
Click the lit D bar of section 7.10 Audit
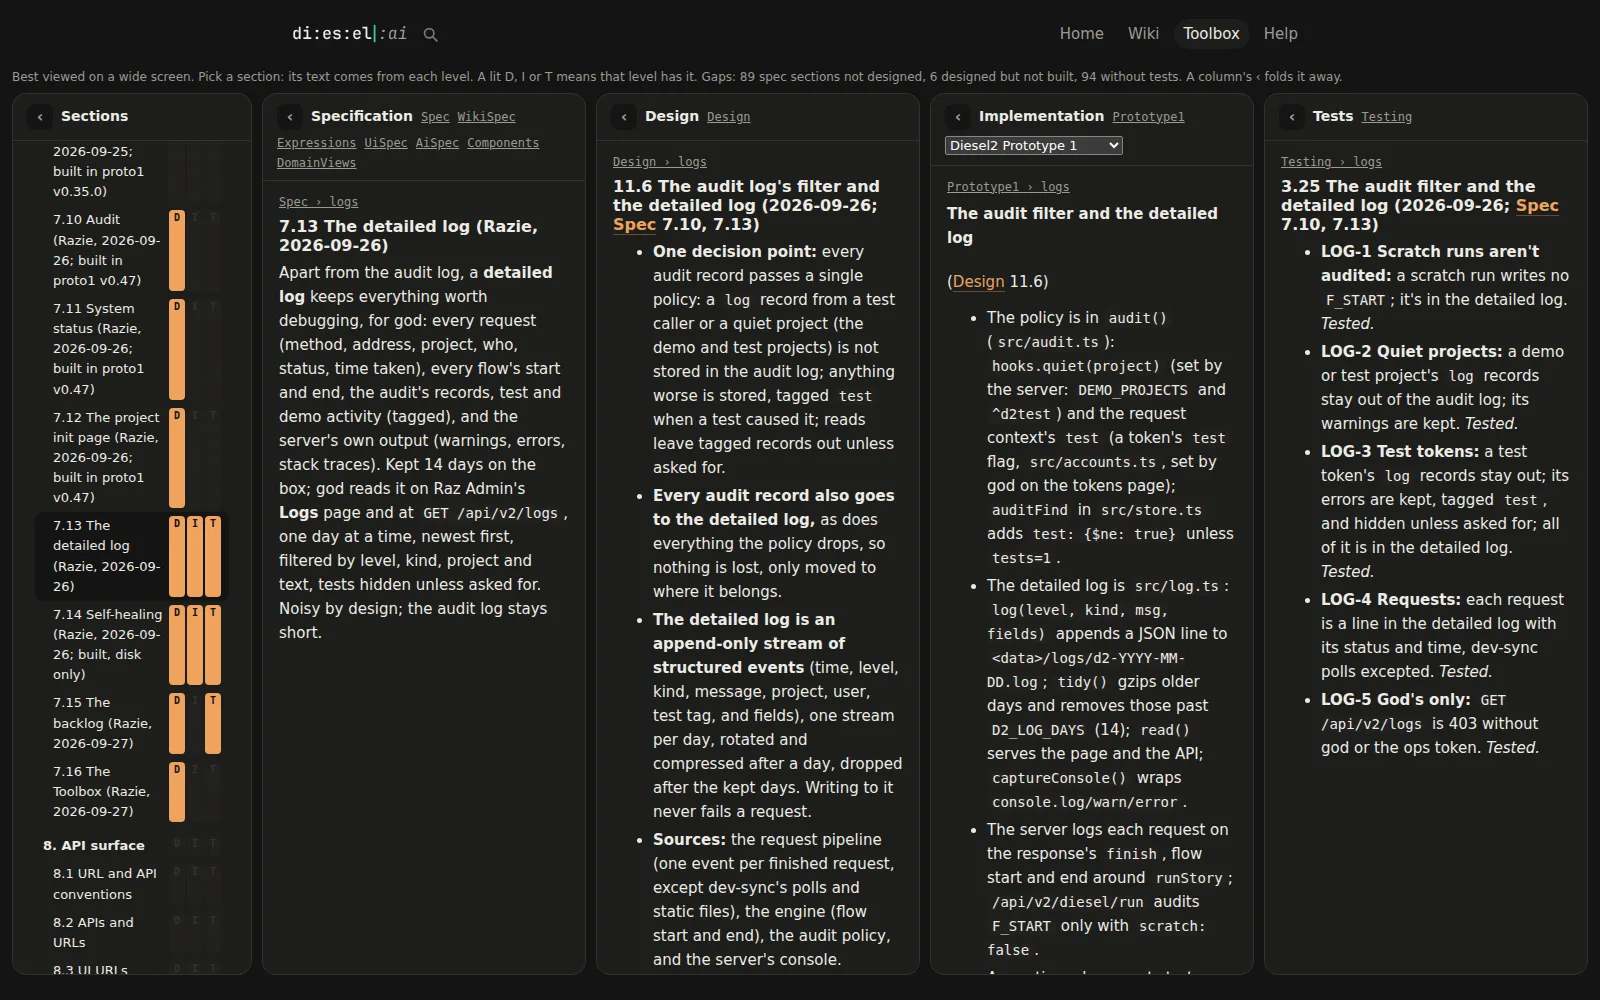[x=177, y=250]
